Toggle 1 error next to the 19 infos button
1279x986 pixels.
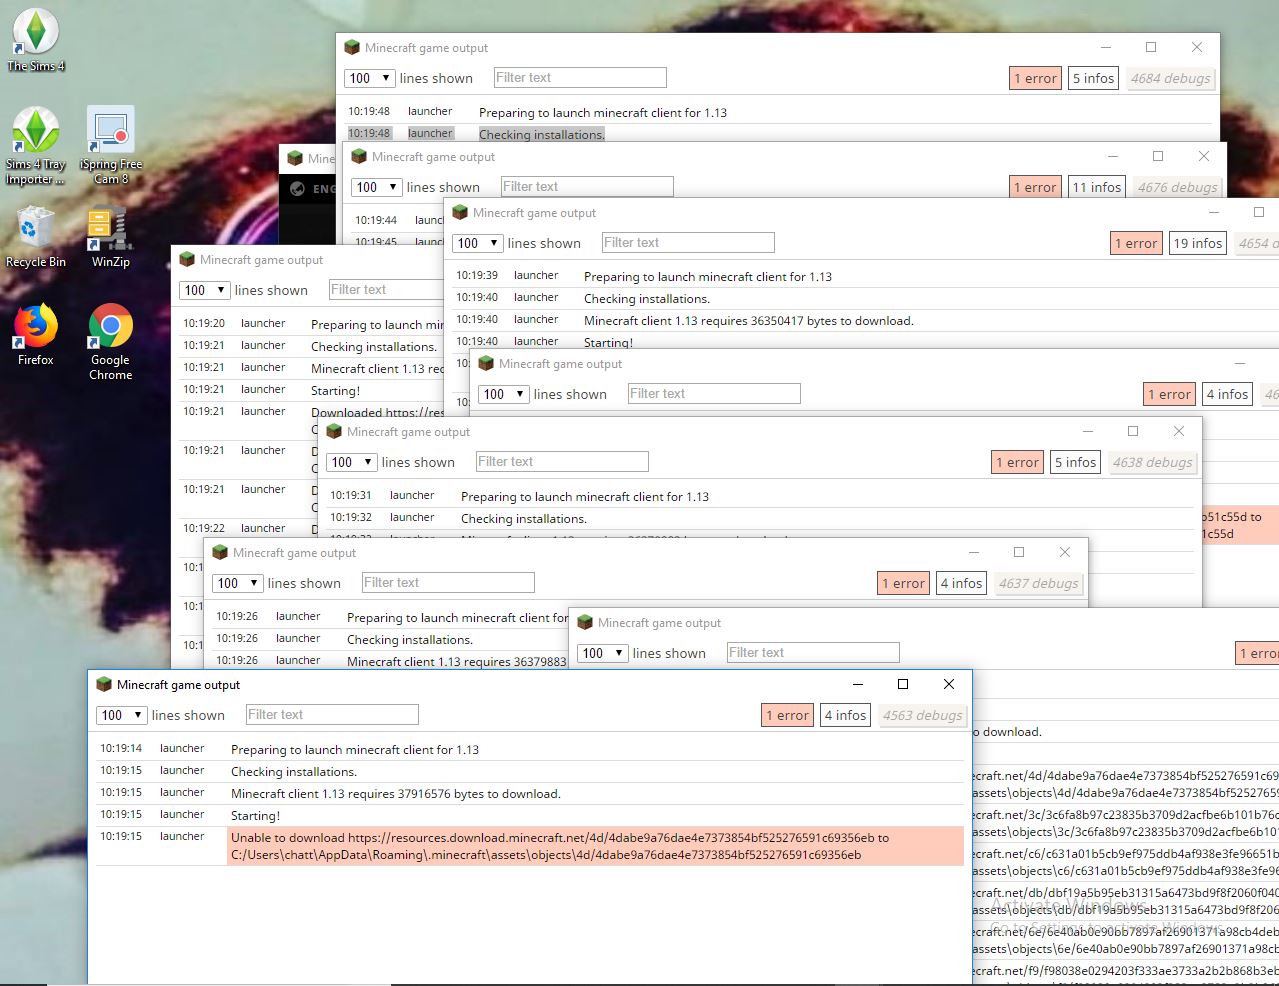tap(1136, 243)
